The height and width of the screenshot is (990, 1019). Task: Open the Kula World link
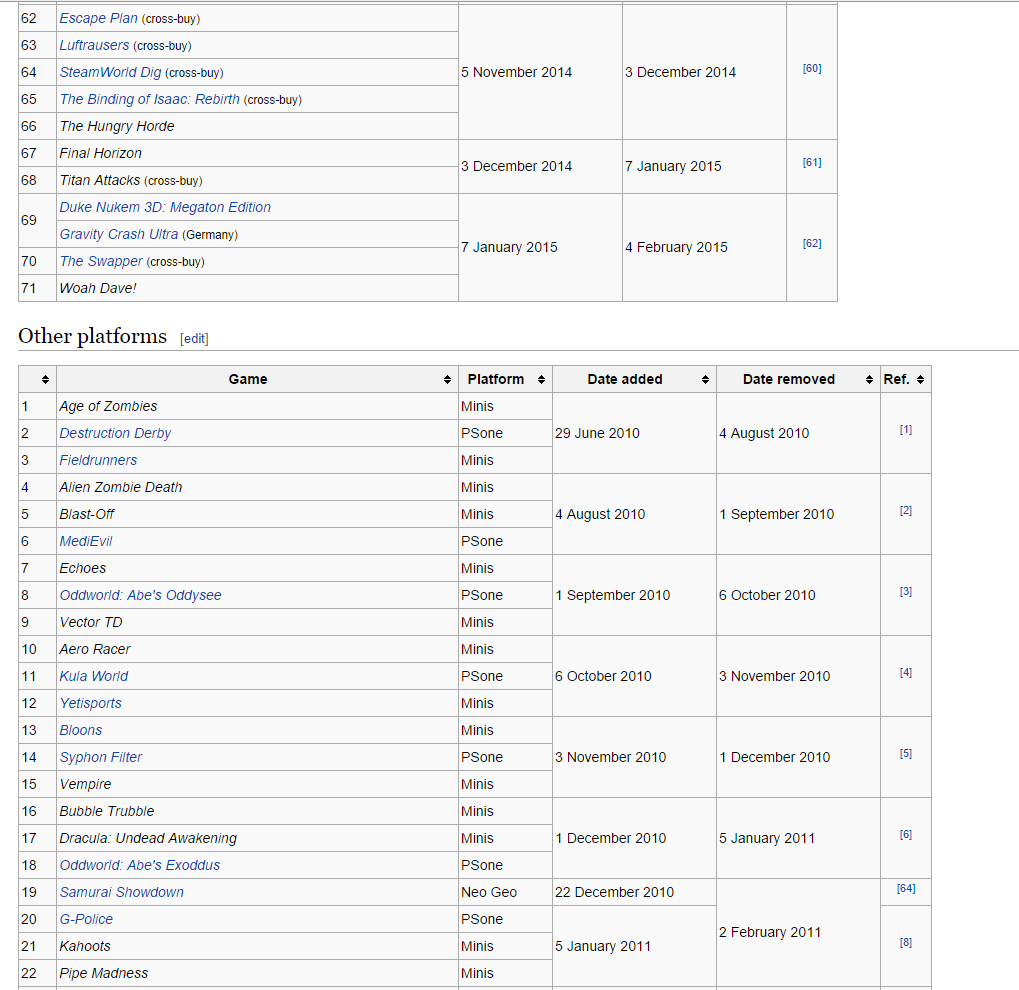94,676
